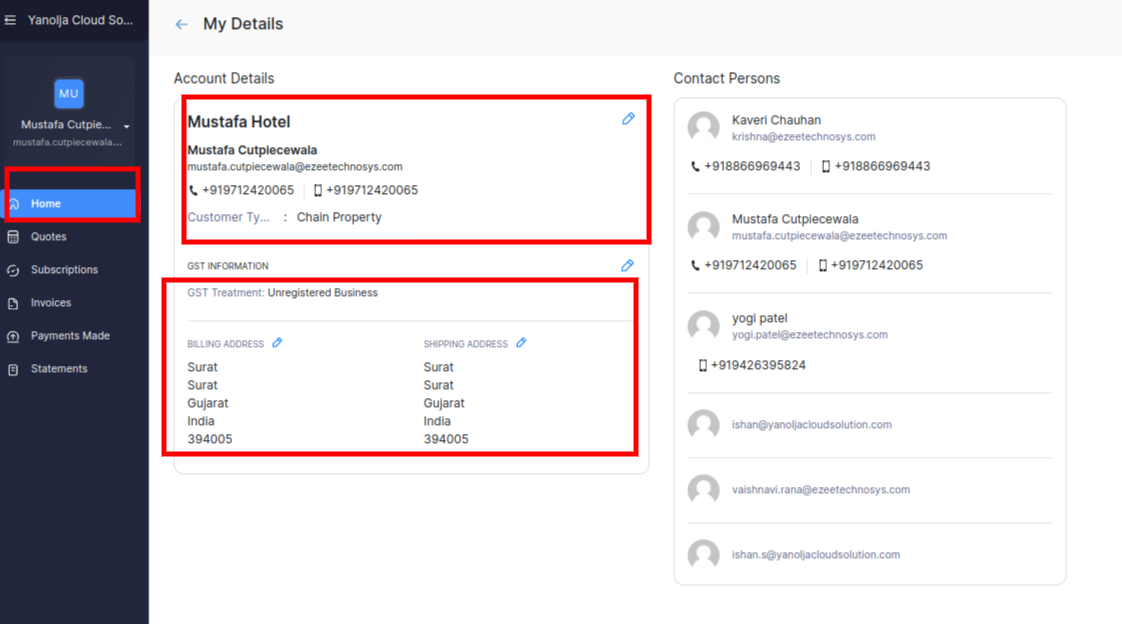Click ishan@yanoljacloudsolution.com contact entry
Screen dimensions: 1122x624
811,425
